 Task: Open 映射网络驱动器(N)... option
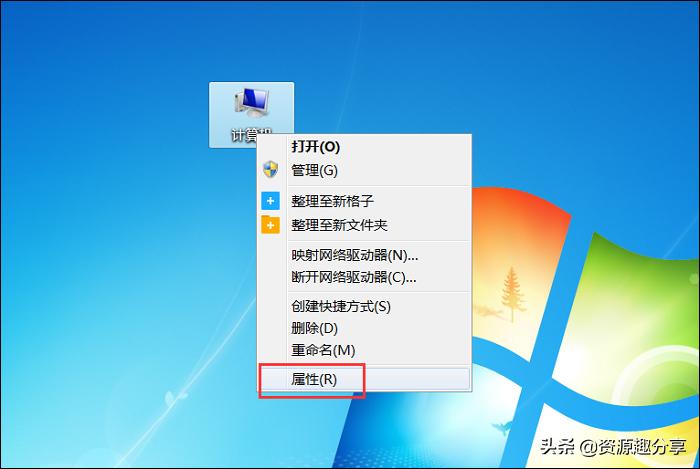click(364, 255)
